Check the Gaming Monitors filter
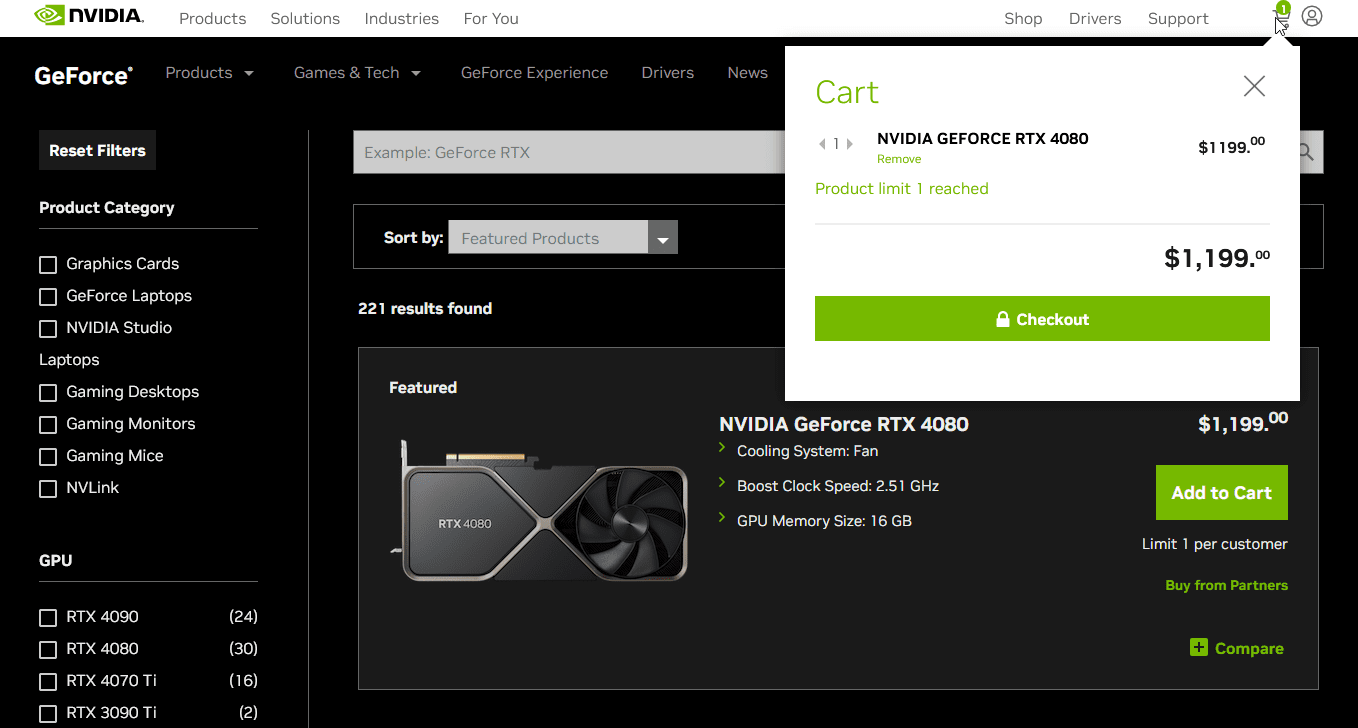1358x728 pixels. pos(48,425)
